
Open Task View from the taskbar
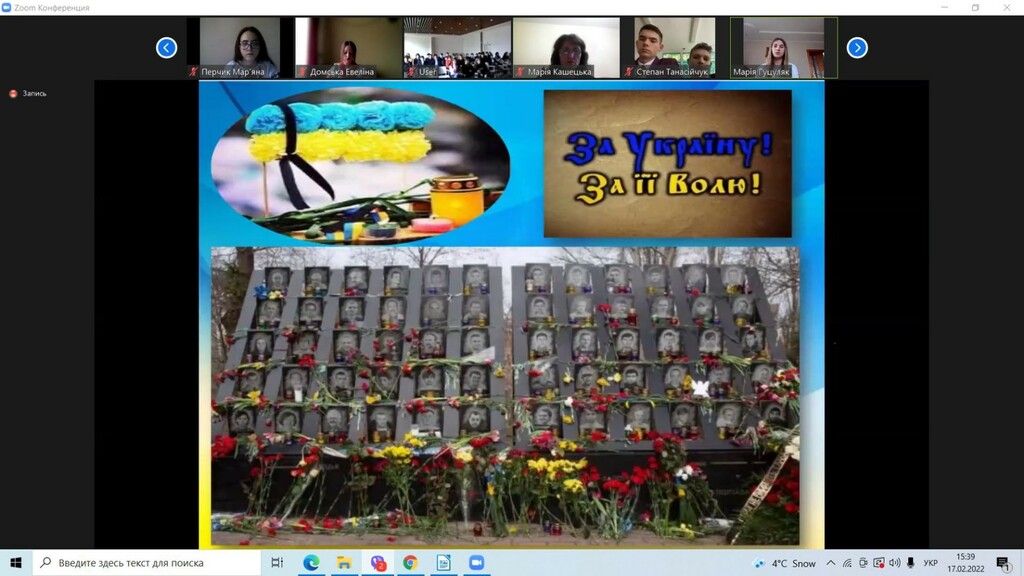click(x=277, y=563)
